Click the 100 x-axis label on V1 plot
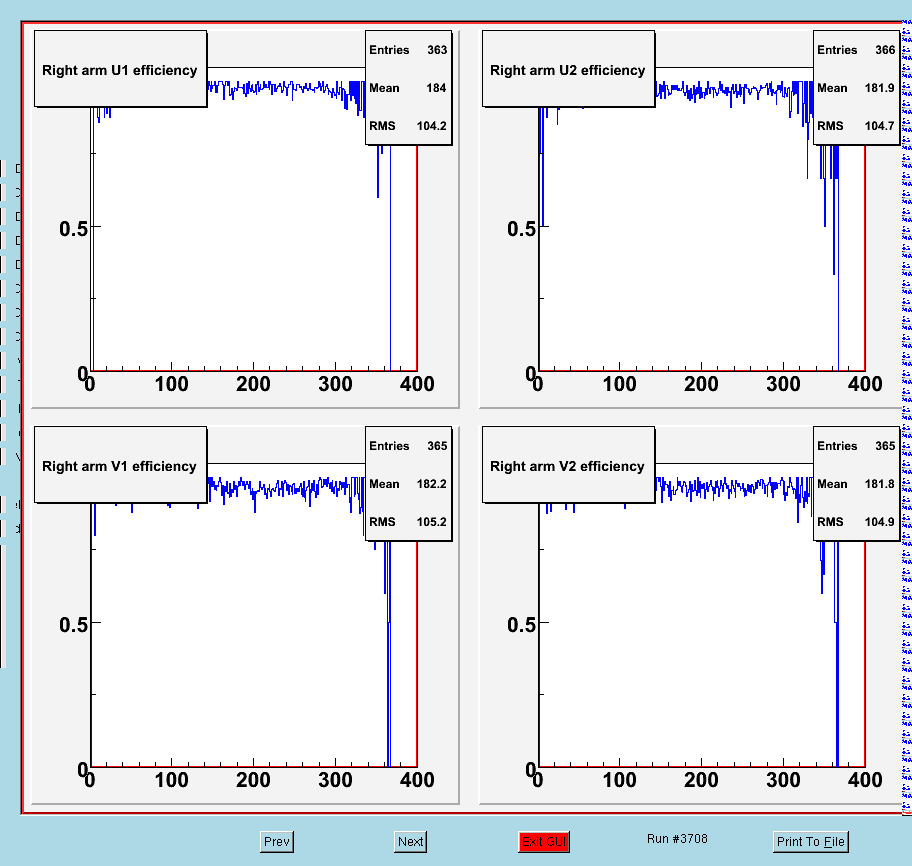This screenshot has height=866, width=912. [x=171, y=780]
